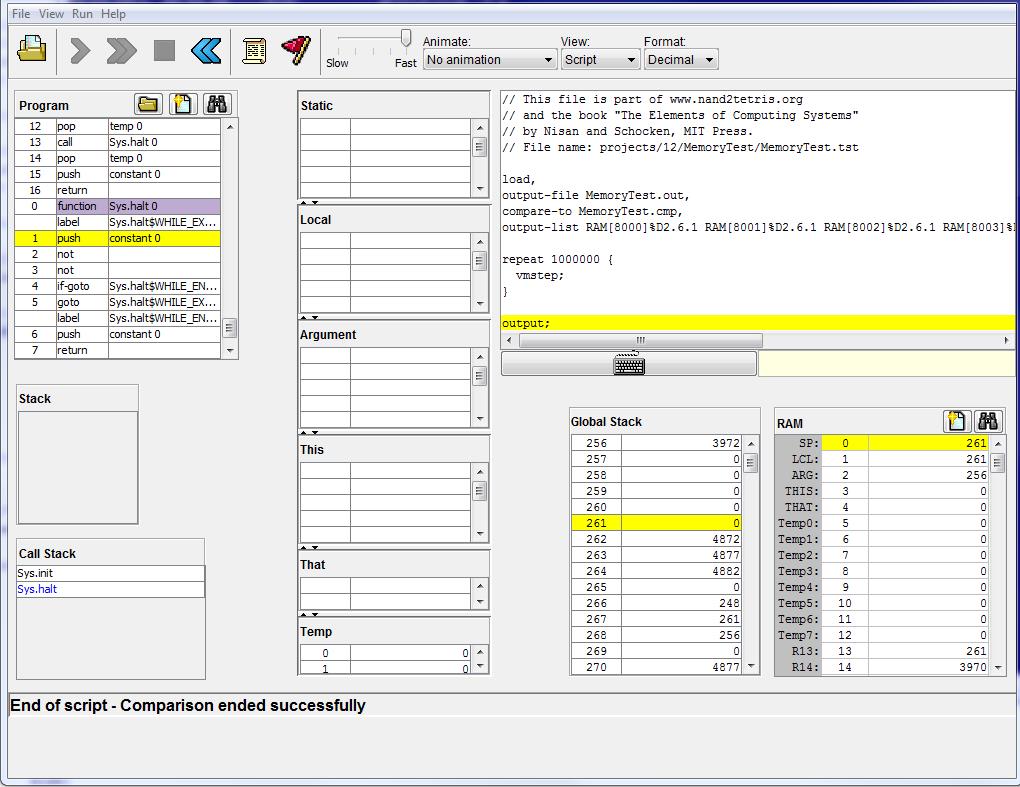Open the script scroll icon
The width and height of the screenshot is (1020, 787).
tap(254, 50)
